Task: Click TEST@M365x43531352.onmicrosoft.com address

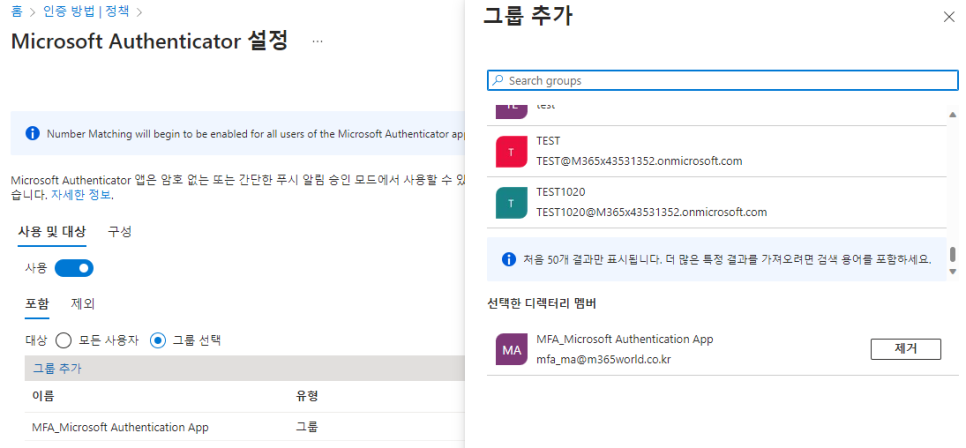Action: (639, 161)
